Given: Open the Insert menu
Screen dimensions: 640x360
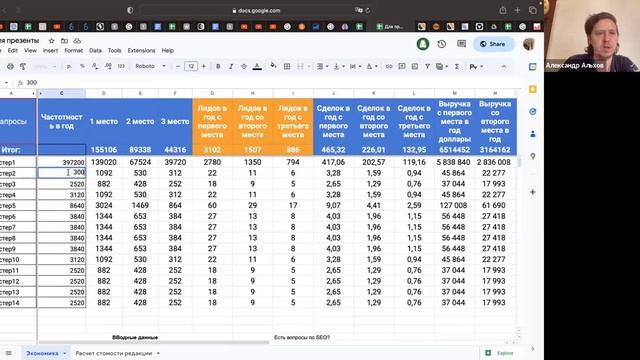Looking at the screenshot, I should [x=50, y=51].
